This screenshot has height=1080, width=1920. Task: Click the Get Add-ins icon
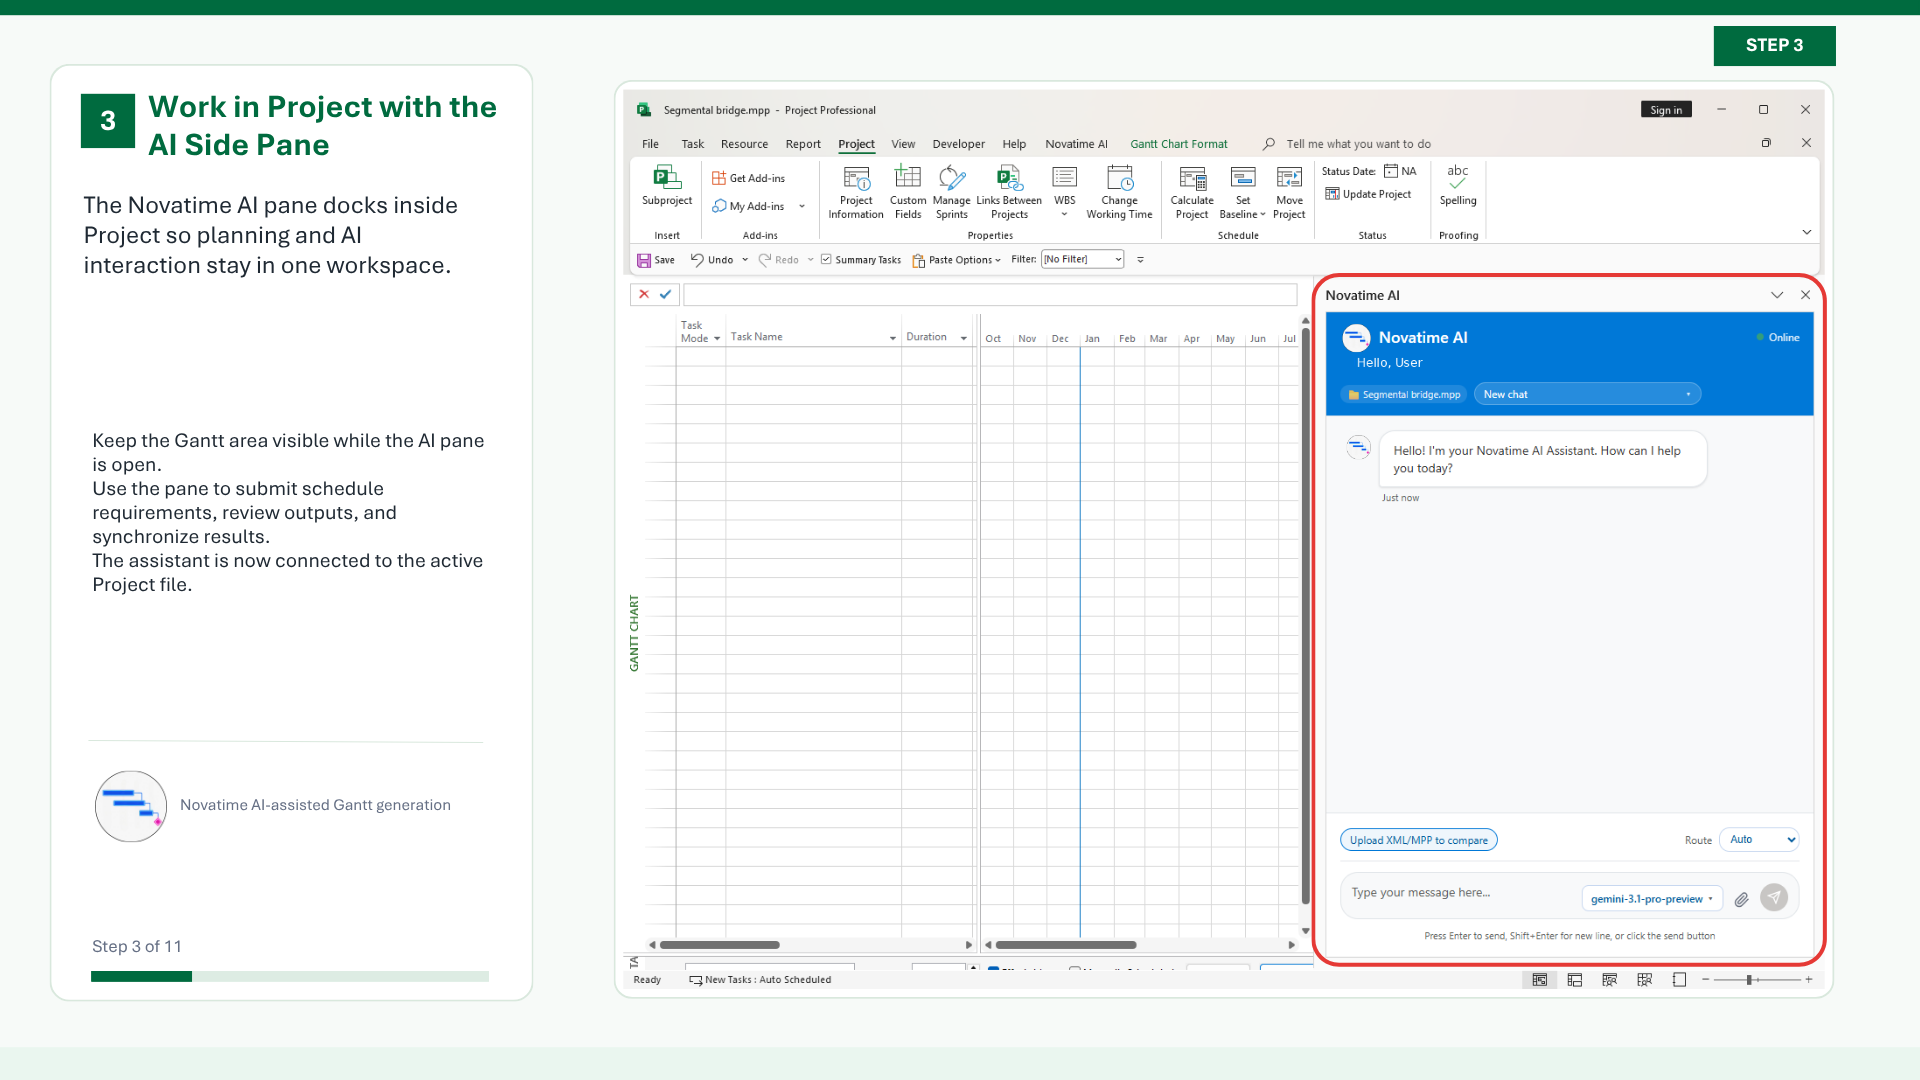[x=718, y=178]
